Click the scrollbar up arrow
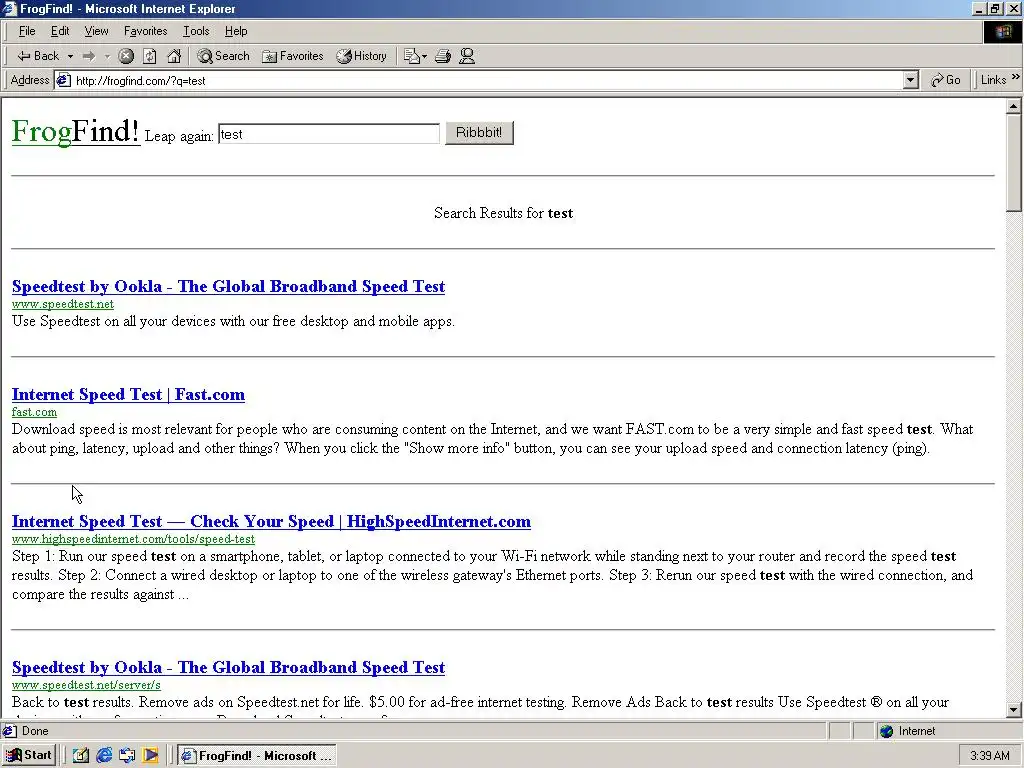Image resolution: width=1024 pixels, height=768 pixels. 1014,106
